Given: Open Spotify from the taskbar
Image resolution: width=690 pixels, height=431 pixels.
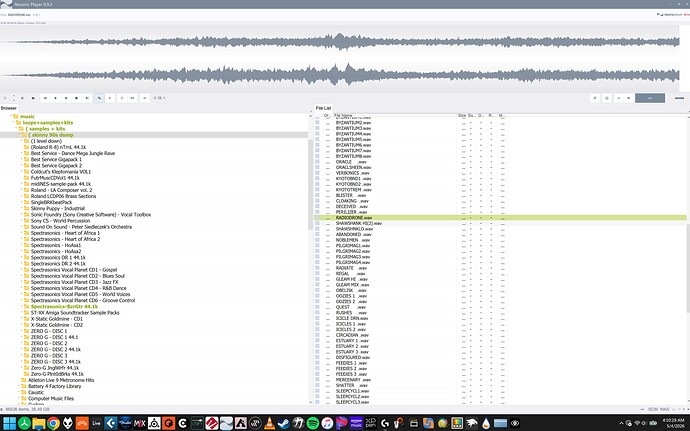Looking at the screenshot, I should [312, 423].
